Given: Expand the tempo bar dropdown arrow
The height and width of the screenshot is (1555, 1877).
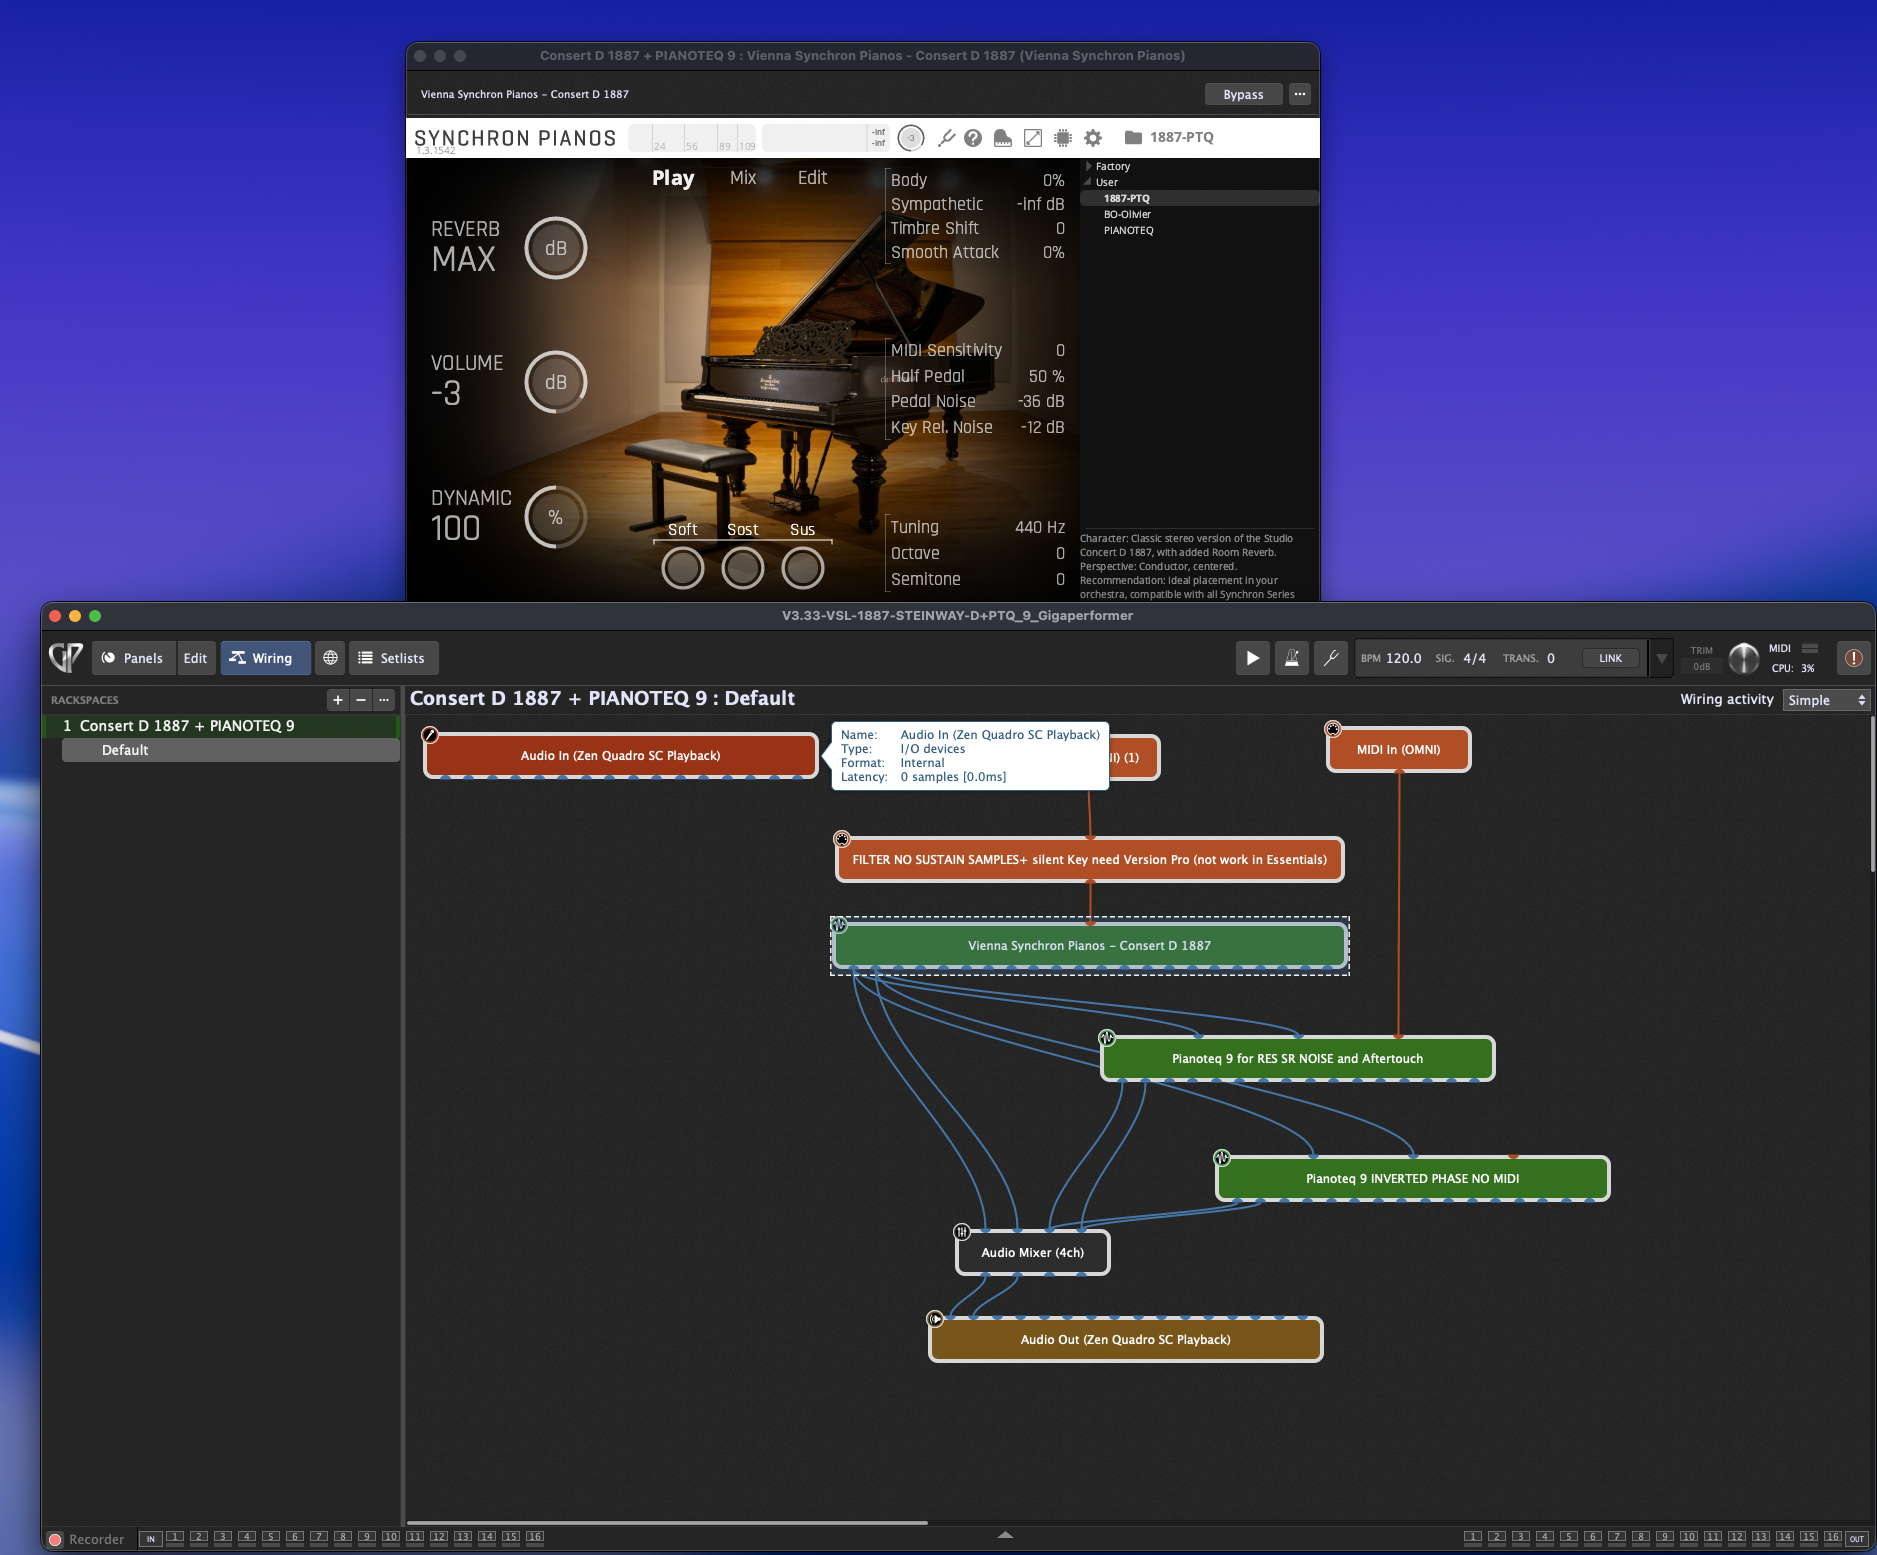Looking at the screenshot, I should click(1661, 658).
